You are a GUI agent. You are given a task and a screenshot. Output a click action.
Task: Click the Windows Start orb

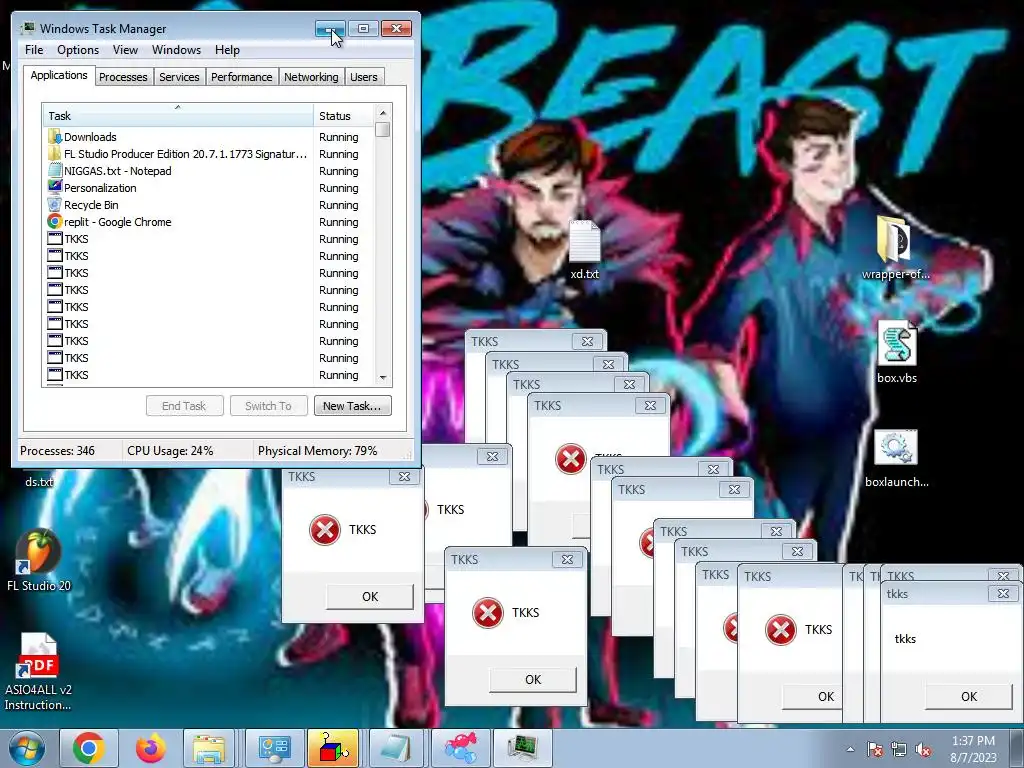coord(27,748)
